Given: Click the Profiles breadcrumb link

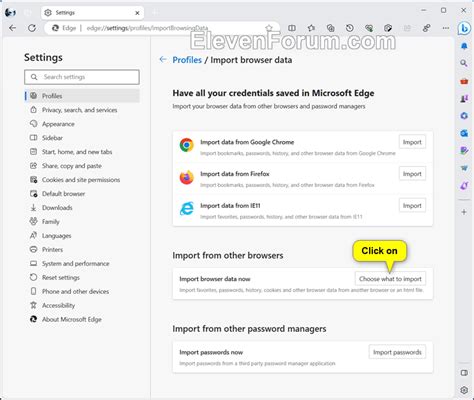Looking at the screenshot, I should point(187,60).
